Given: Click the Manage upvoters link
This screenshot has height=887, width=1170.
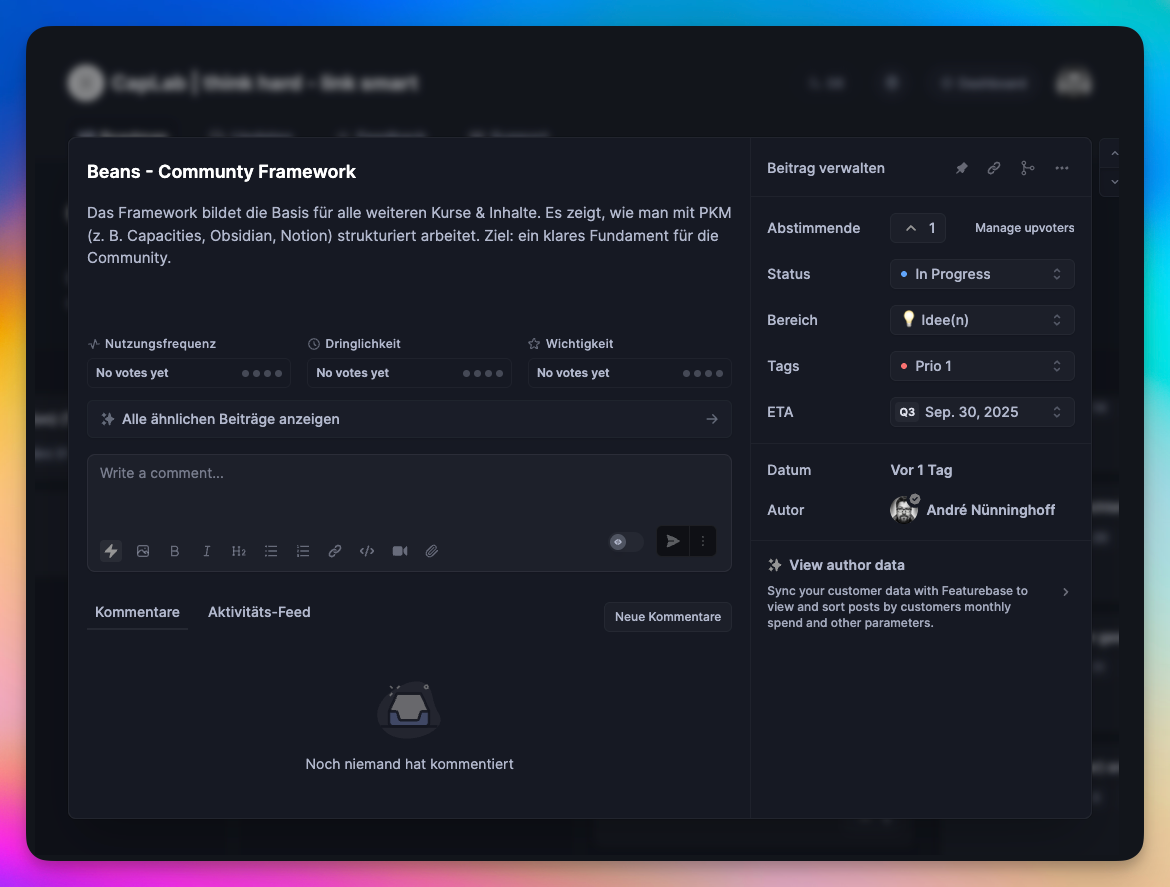Looking at the screenshot, I should [x=1024, y=228].
